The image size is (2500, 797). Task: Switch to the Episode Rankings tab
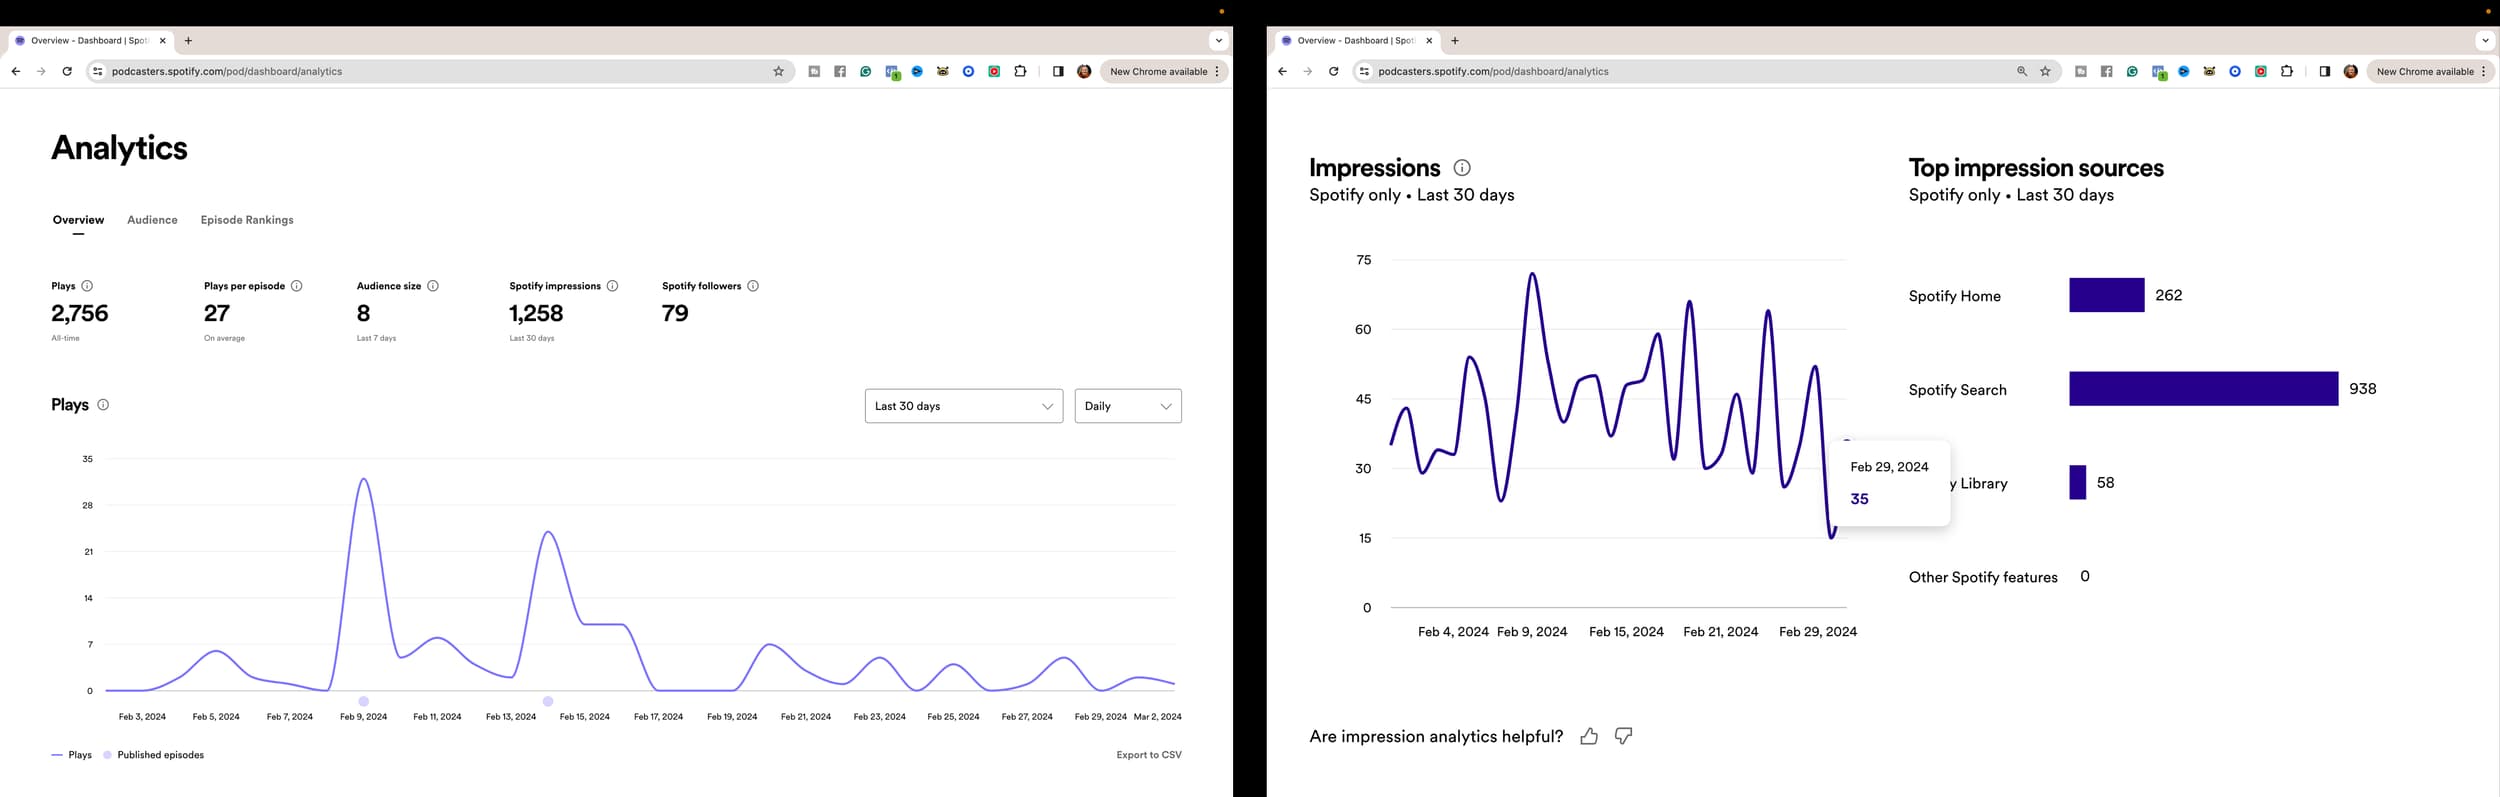[x=247, y=220]
